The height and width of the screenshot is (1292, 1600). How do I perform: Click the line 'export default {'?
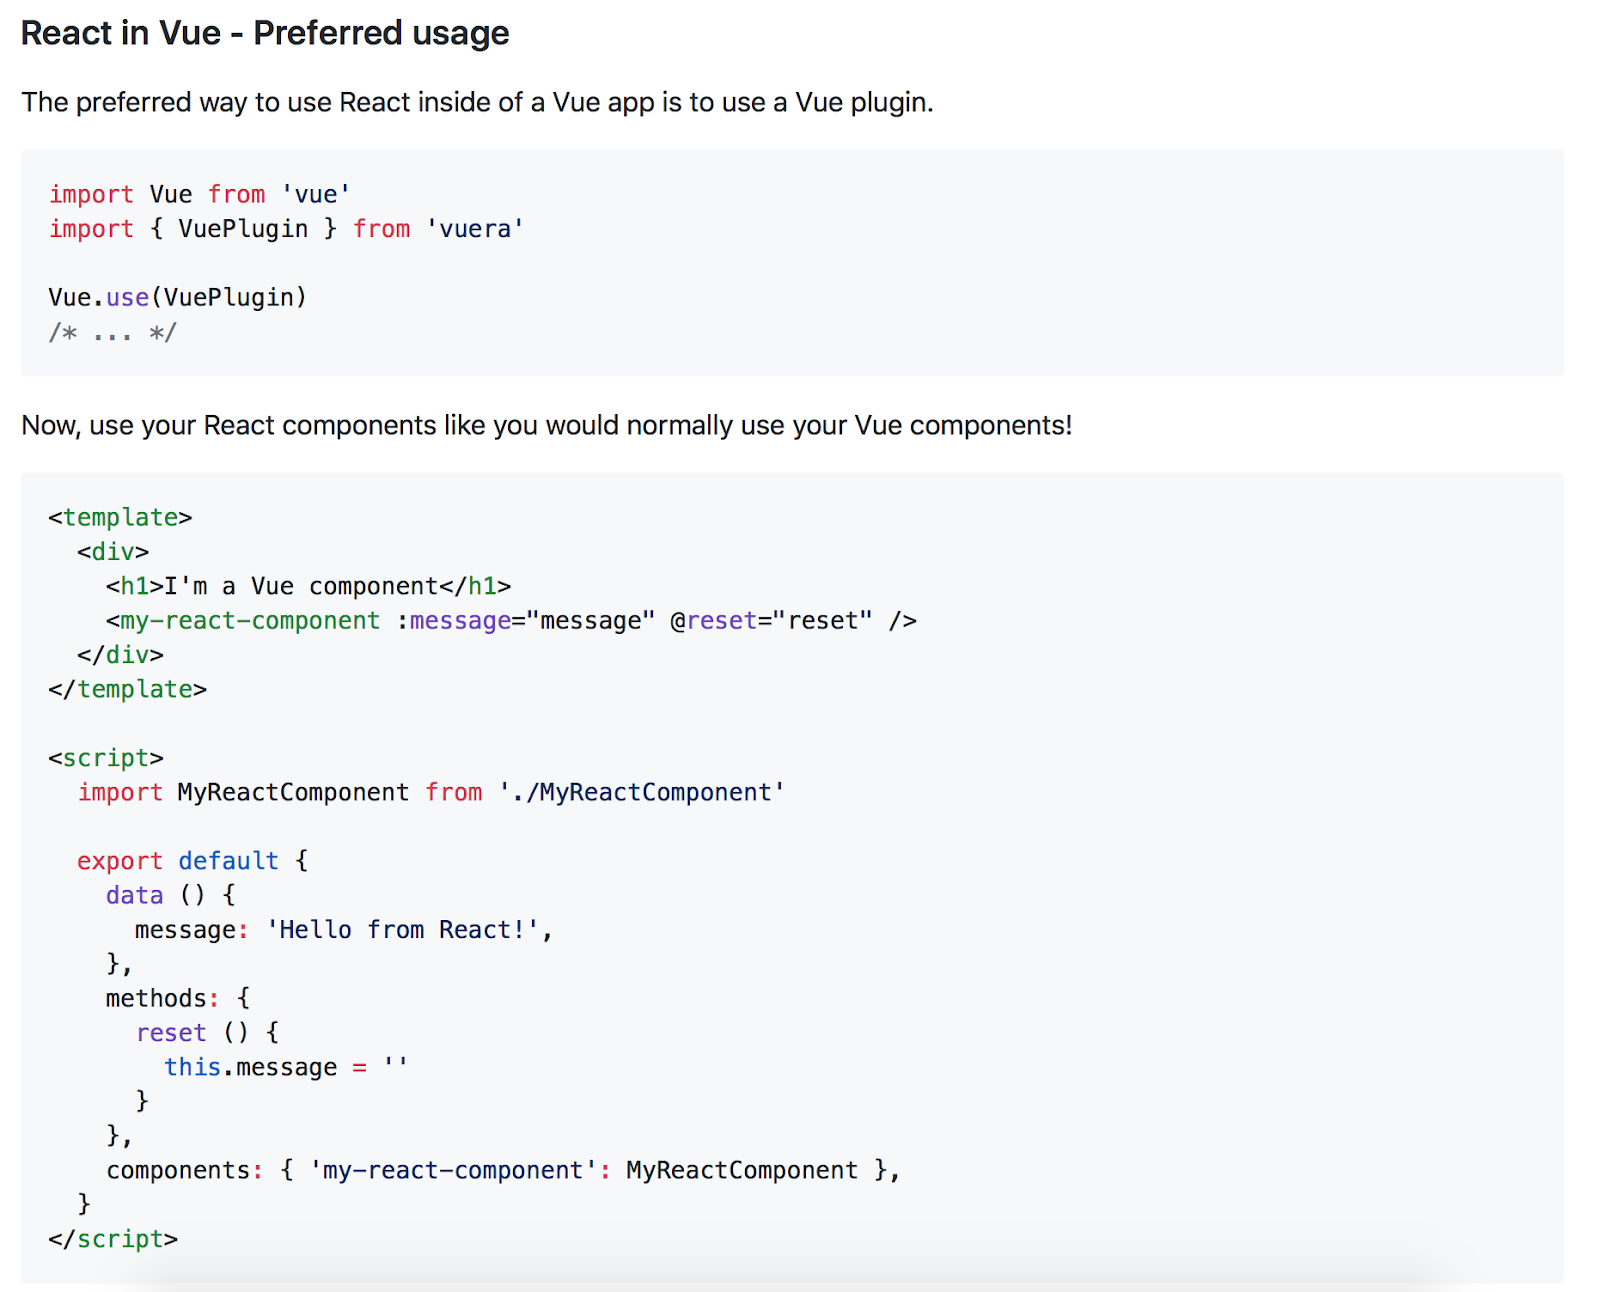(193, 861)
